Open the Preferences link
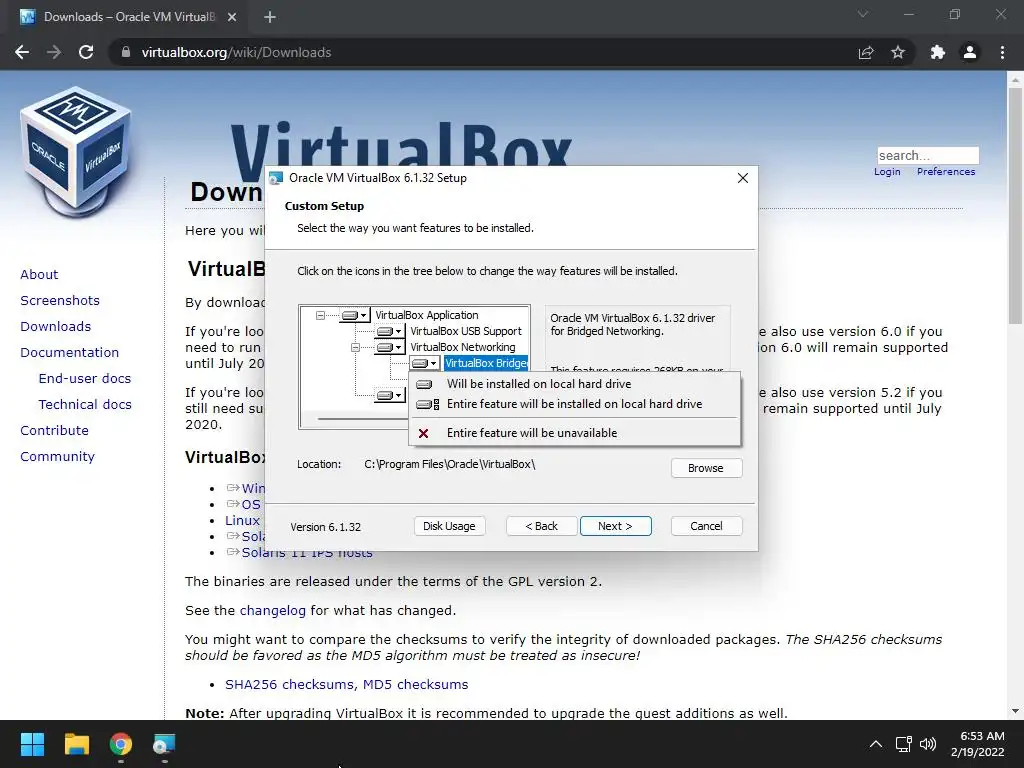The height and width of the screenshot is (768, 1024). click(946, 172)
